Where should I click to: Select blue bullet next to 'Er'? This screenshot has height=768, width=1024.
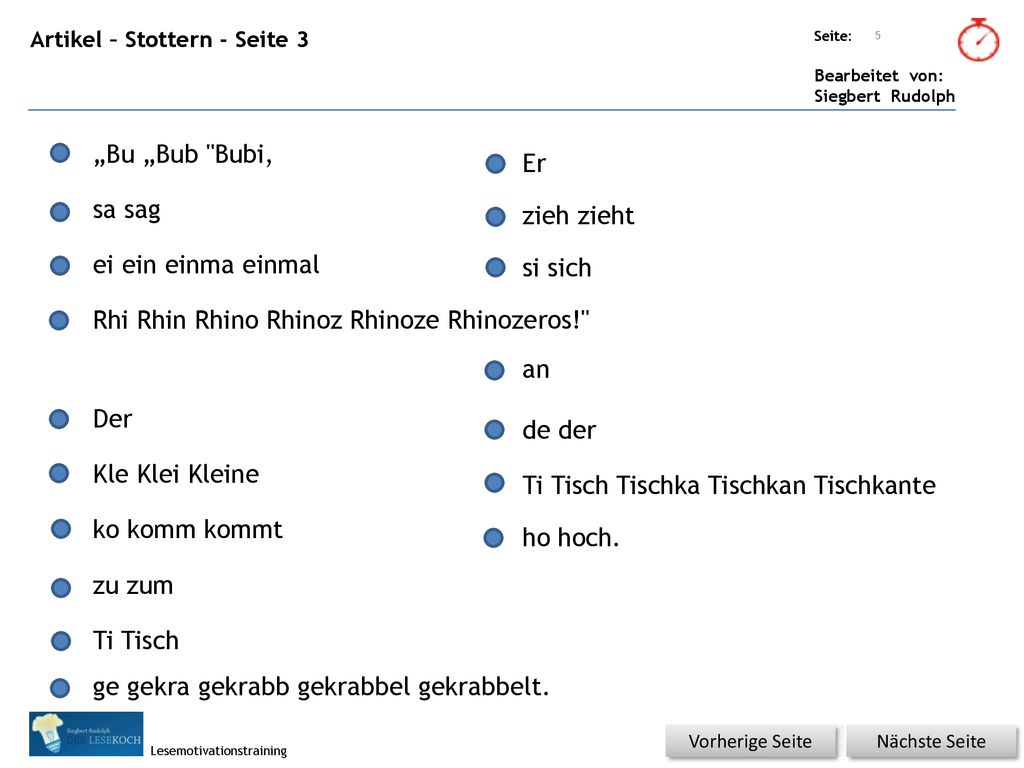(x=496, y=163)
